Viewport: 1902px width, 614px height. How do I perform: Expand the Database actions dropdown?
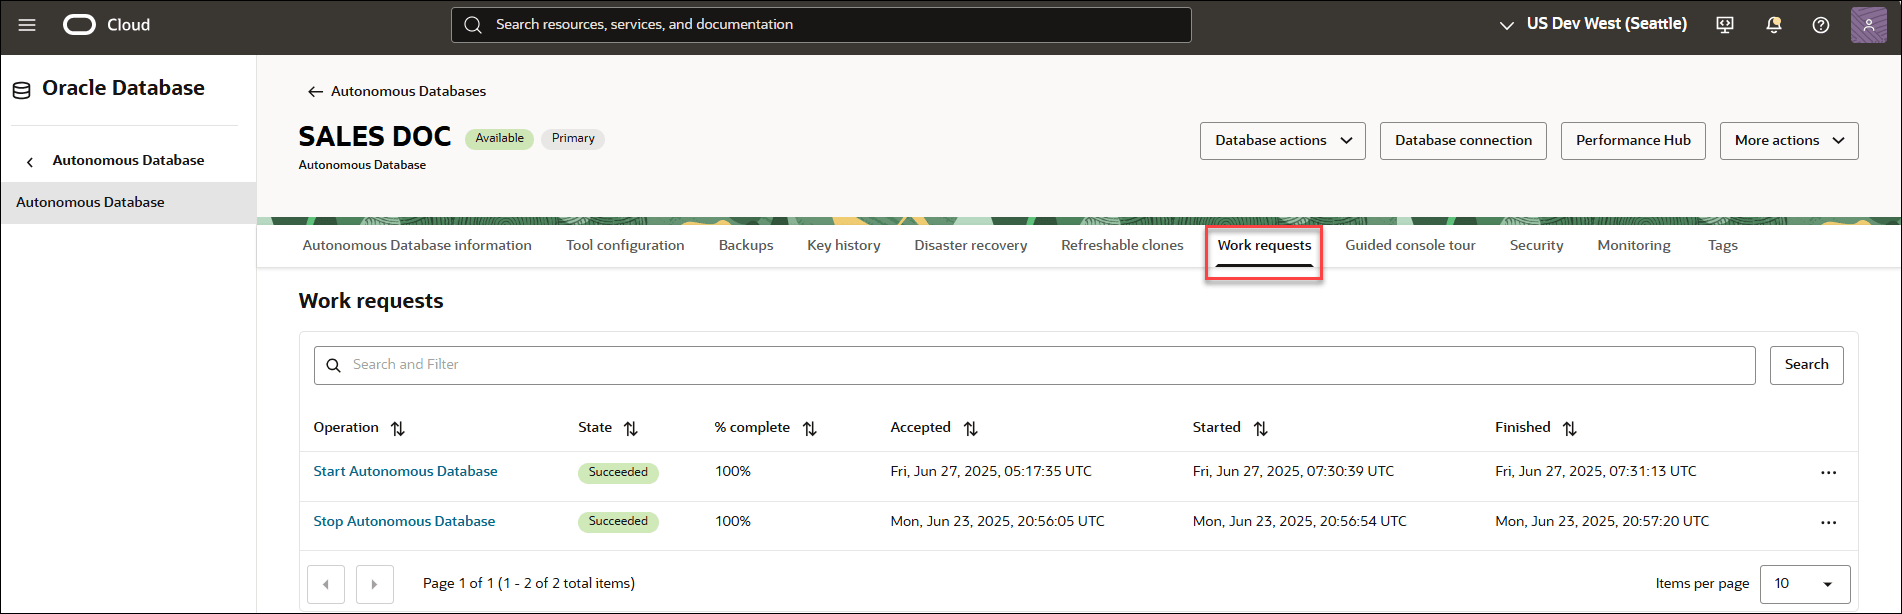[x=1282, y=141]
